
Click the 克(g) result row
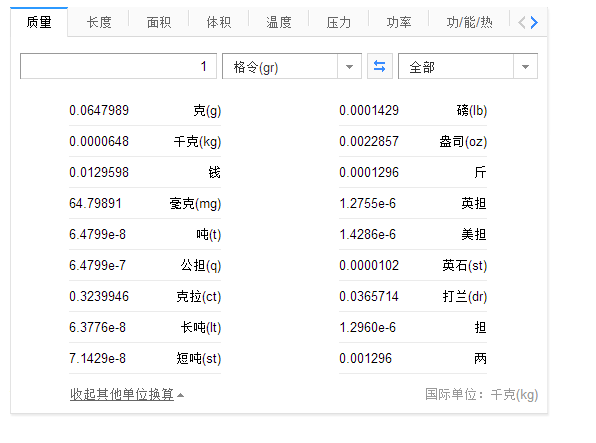coord(145,111)
